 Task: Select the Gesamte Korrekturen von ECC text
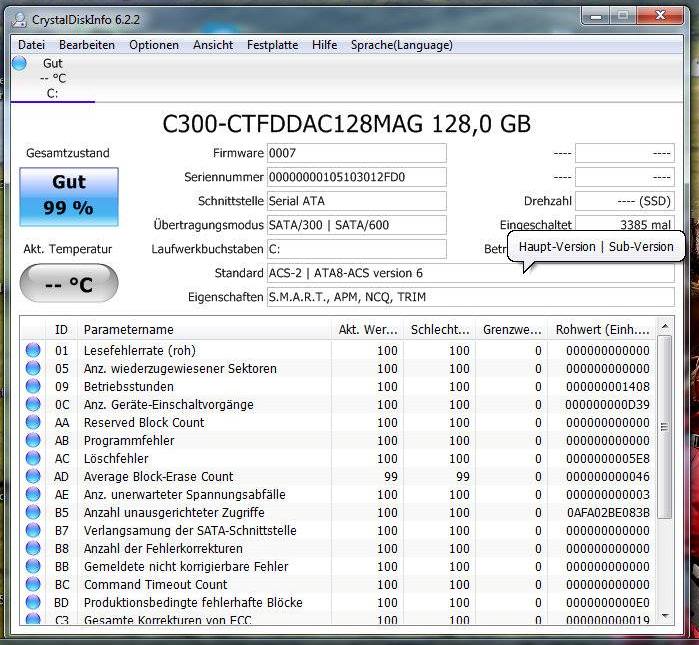click(x=168, y=620)
